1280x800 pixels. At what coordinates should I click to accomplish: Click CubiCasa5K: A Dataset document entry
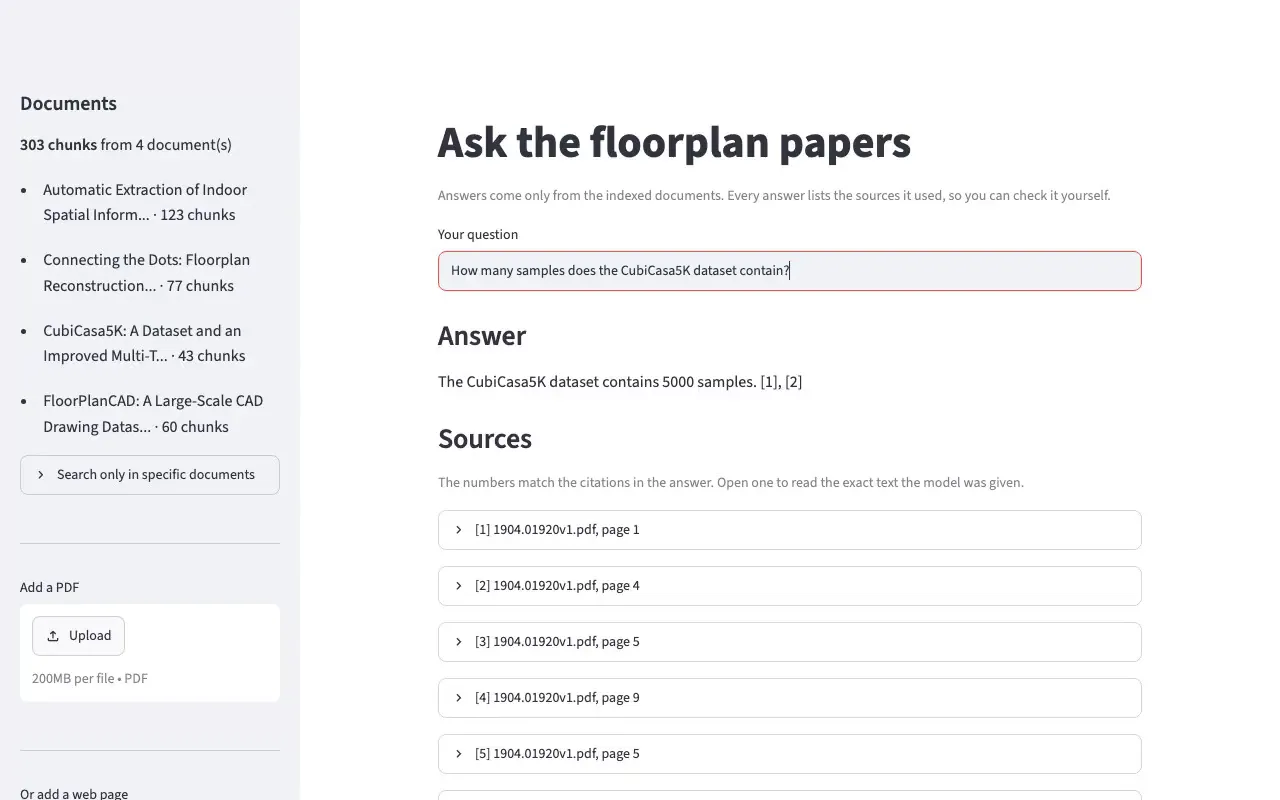pos(144,343)
